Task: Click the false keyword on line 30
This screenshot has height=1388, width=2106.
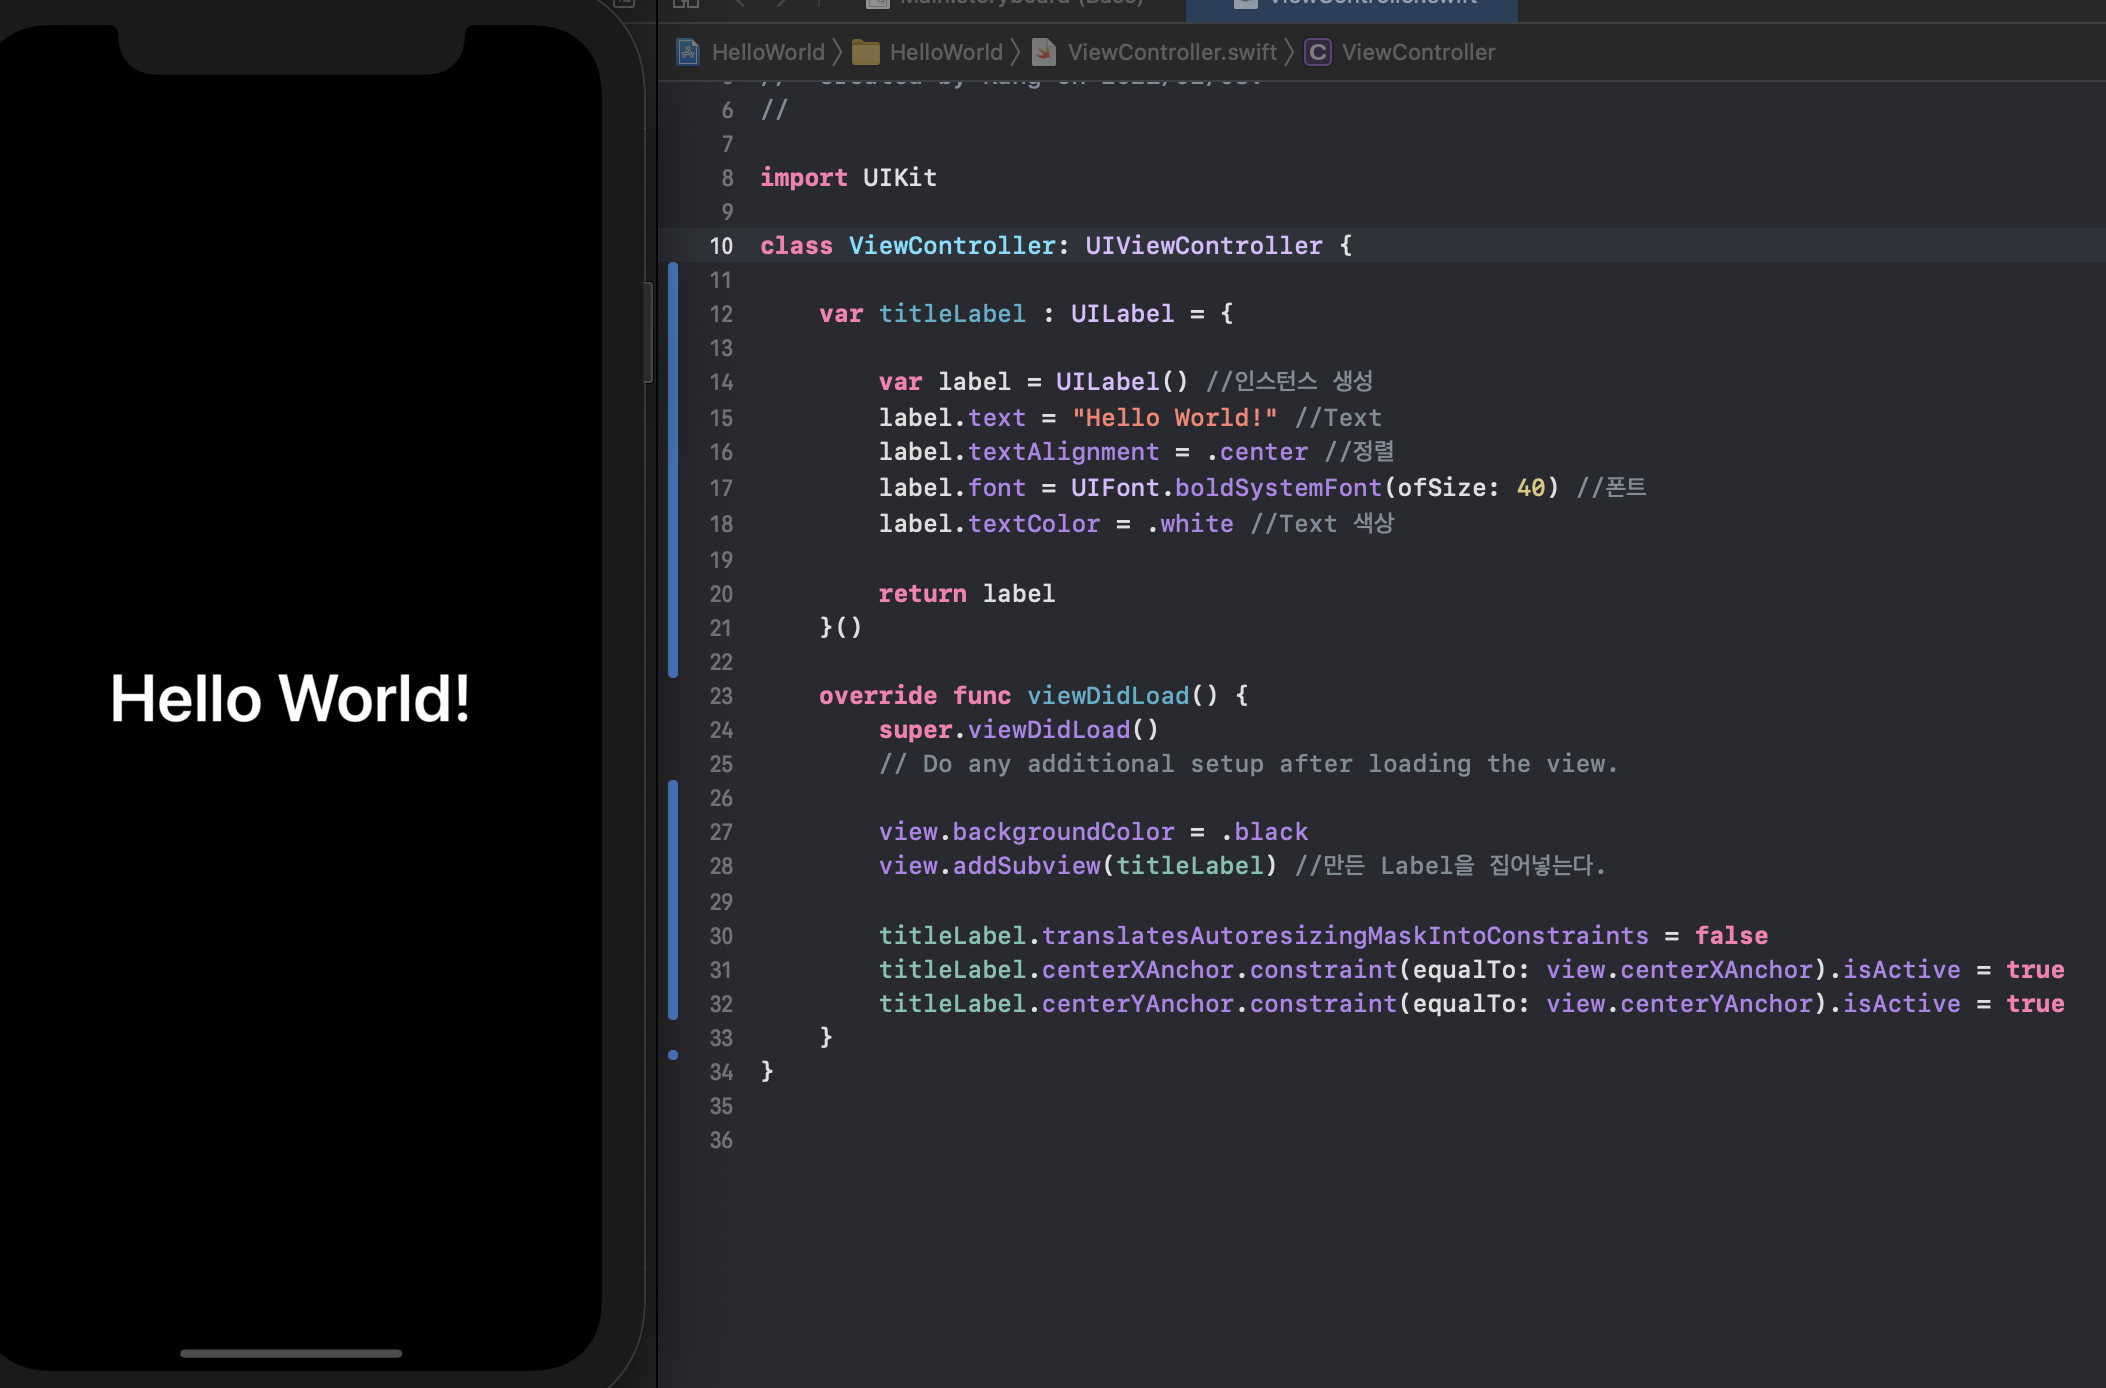Action: [x=1731, y=936]
